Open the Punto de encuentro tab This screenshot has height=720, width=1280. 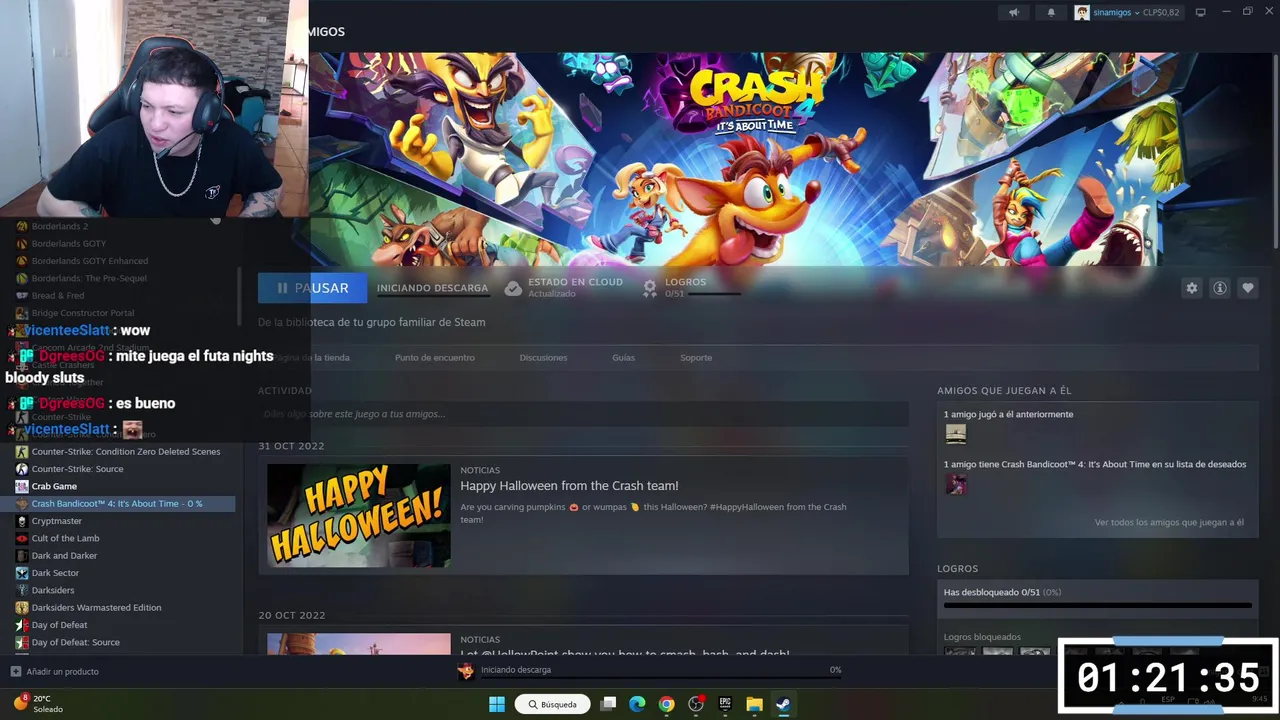(434, 357)
